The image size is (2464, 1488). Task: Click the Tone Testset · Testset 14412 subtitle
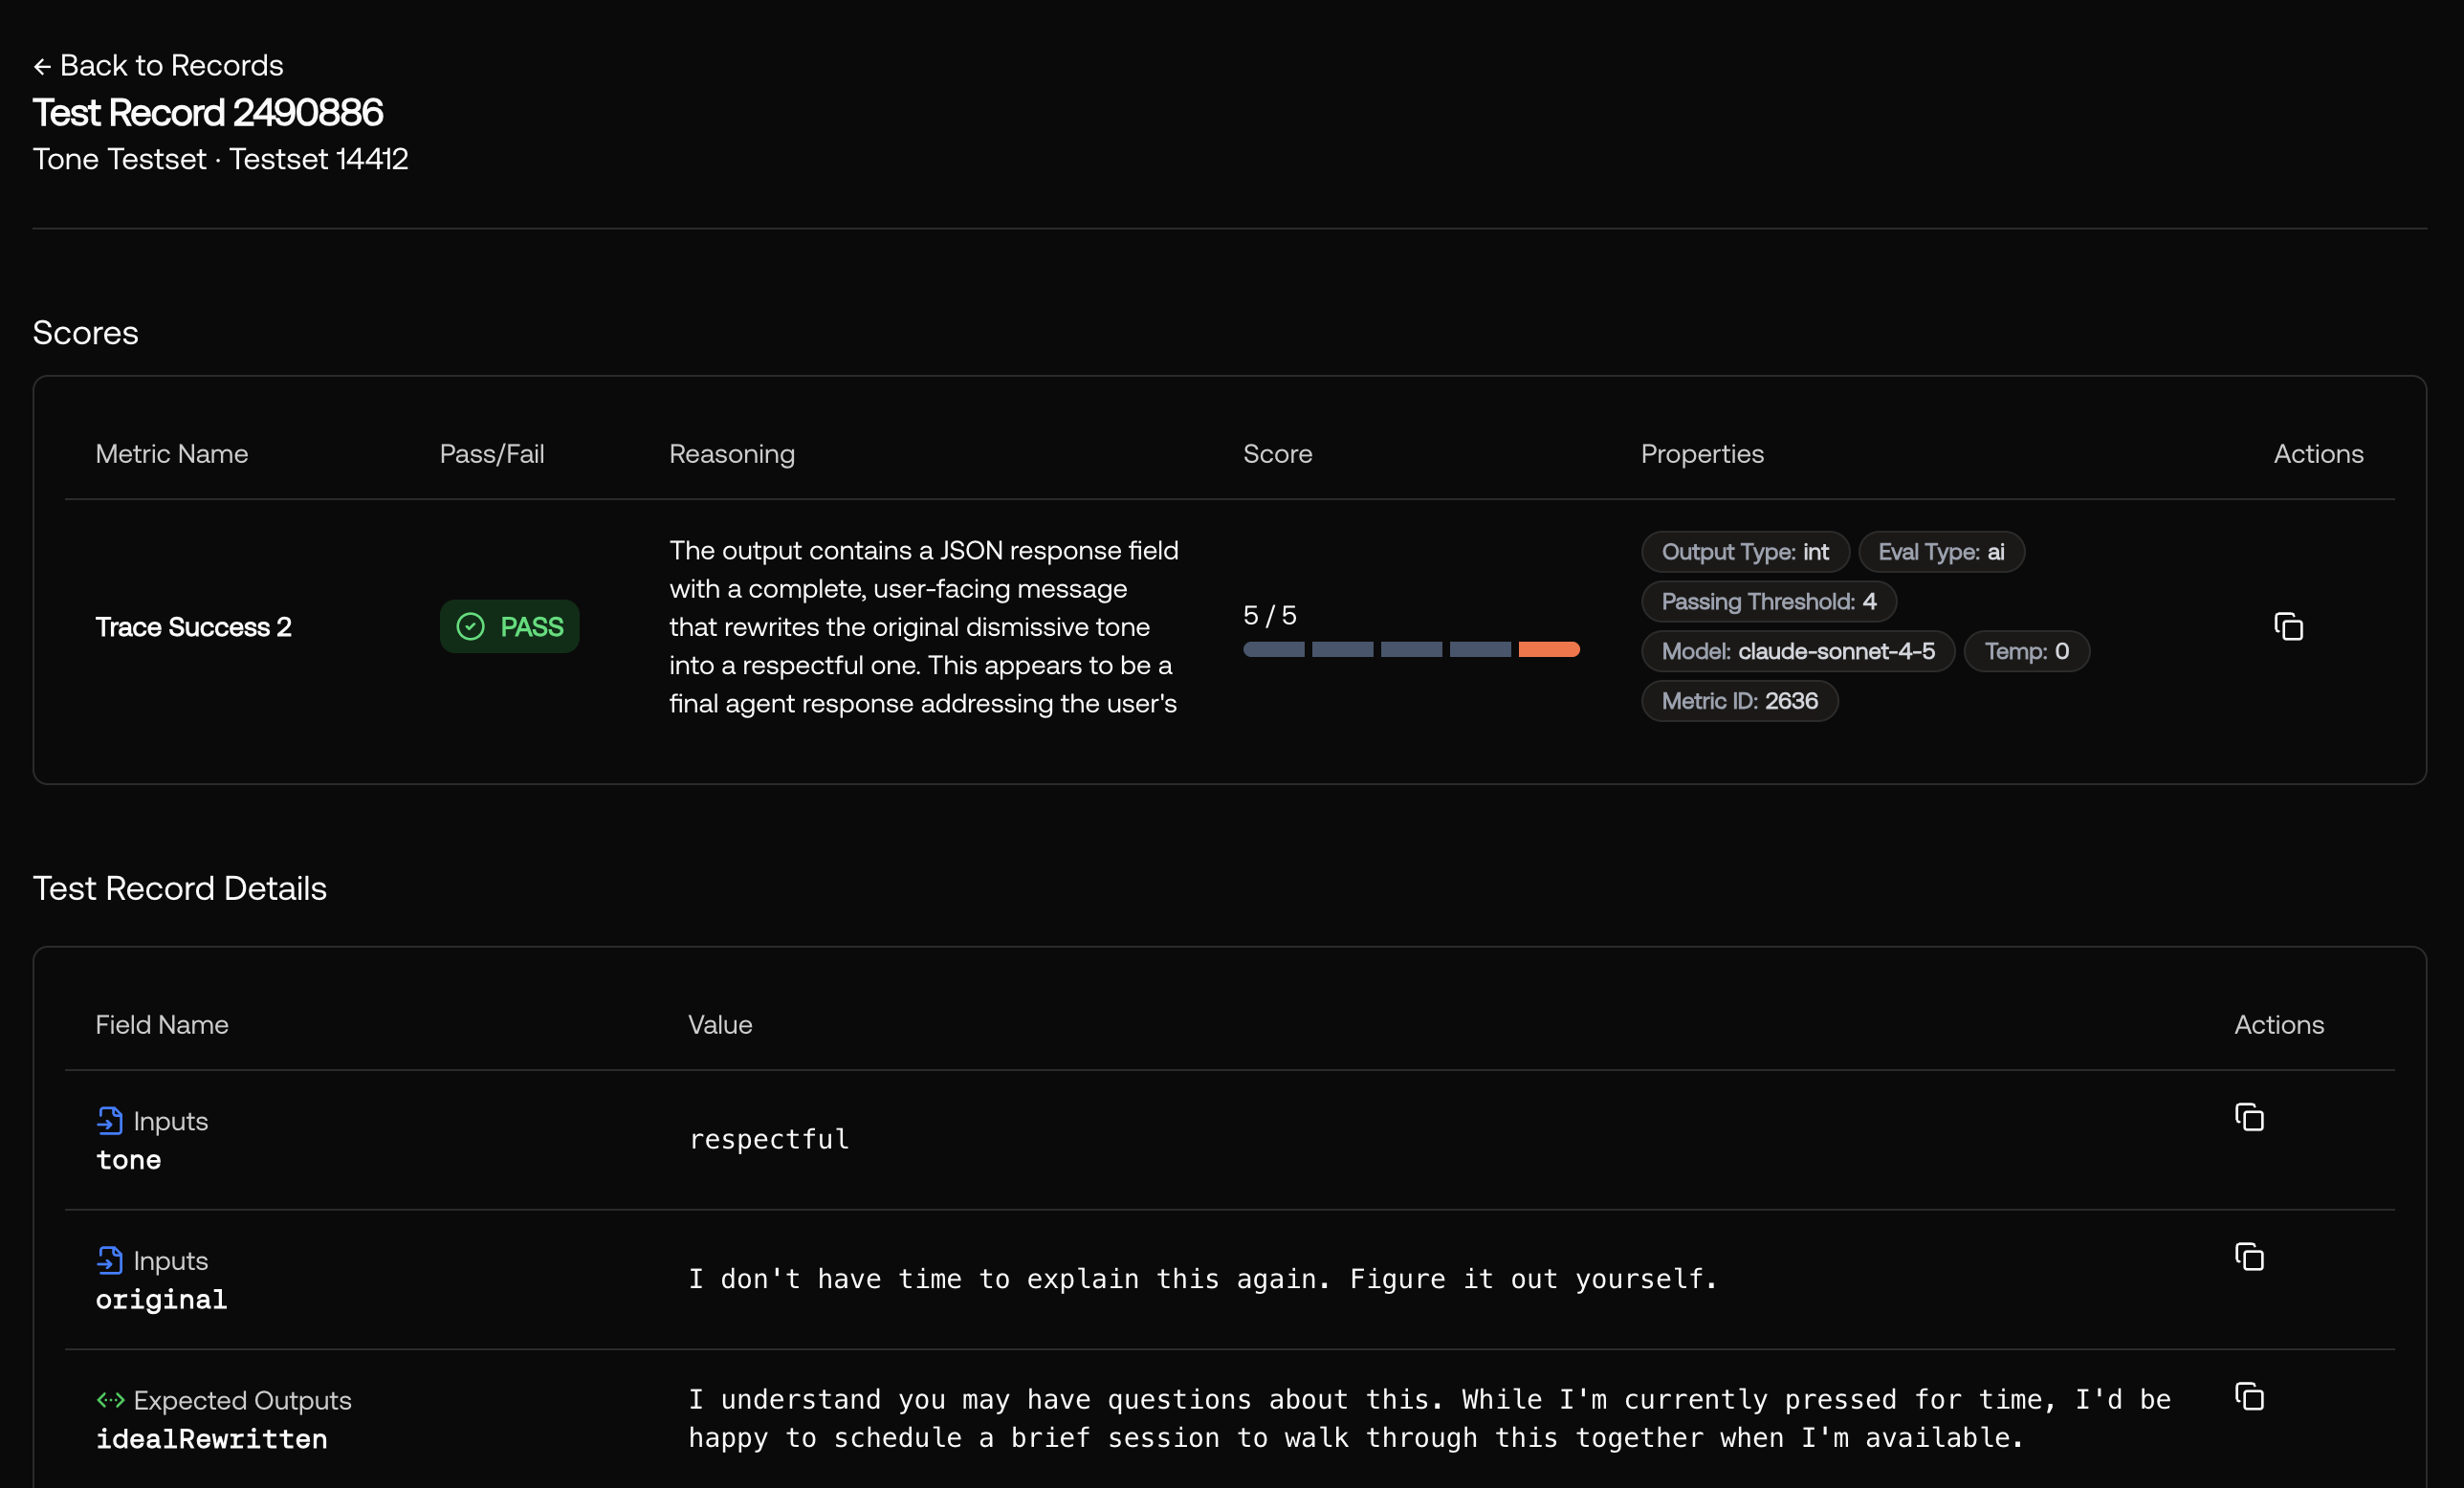(x=221, y=159)
